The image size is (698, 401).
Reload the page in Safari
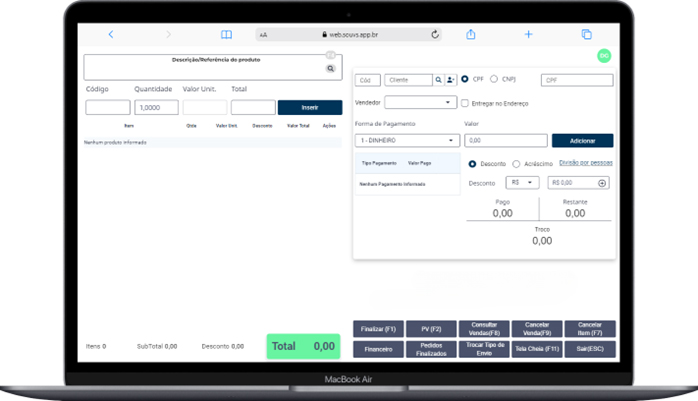[x=435, y=34]
